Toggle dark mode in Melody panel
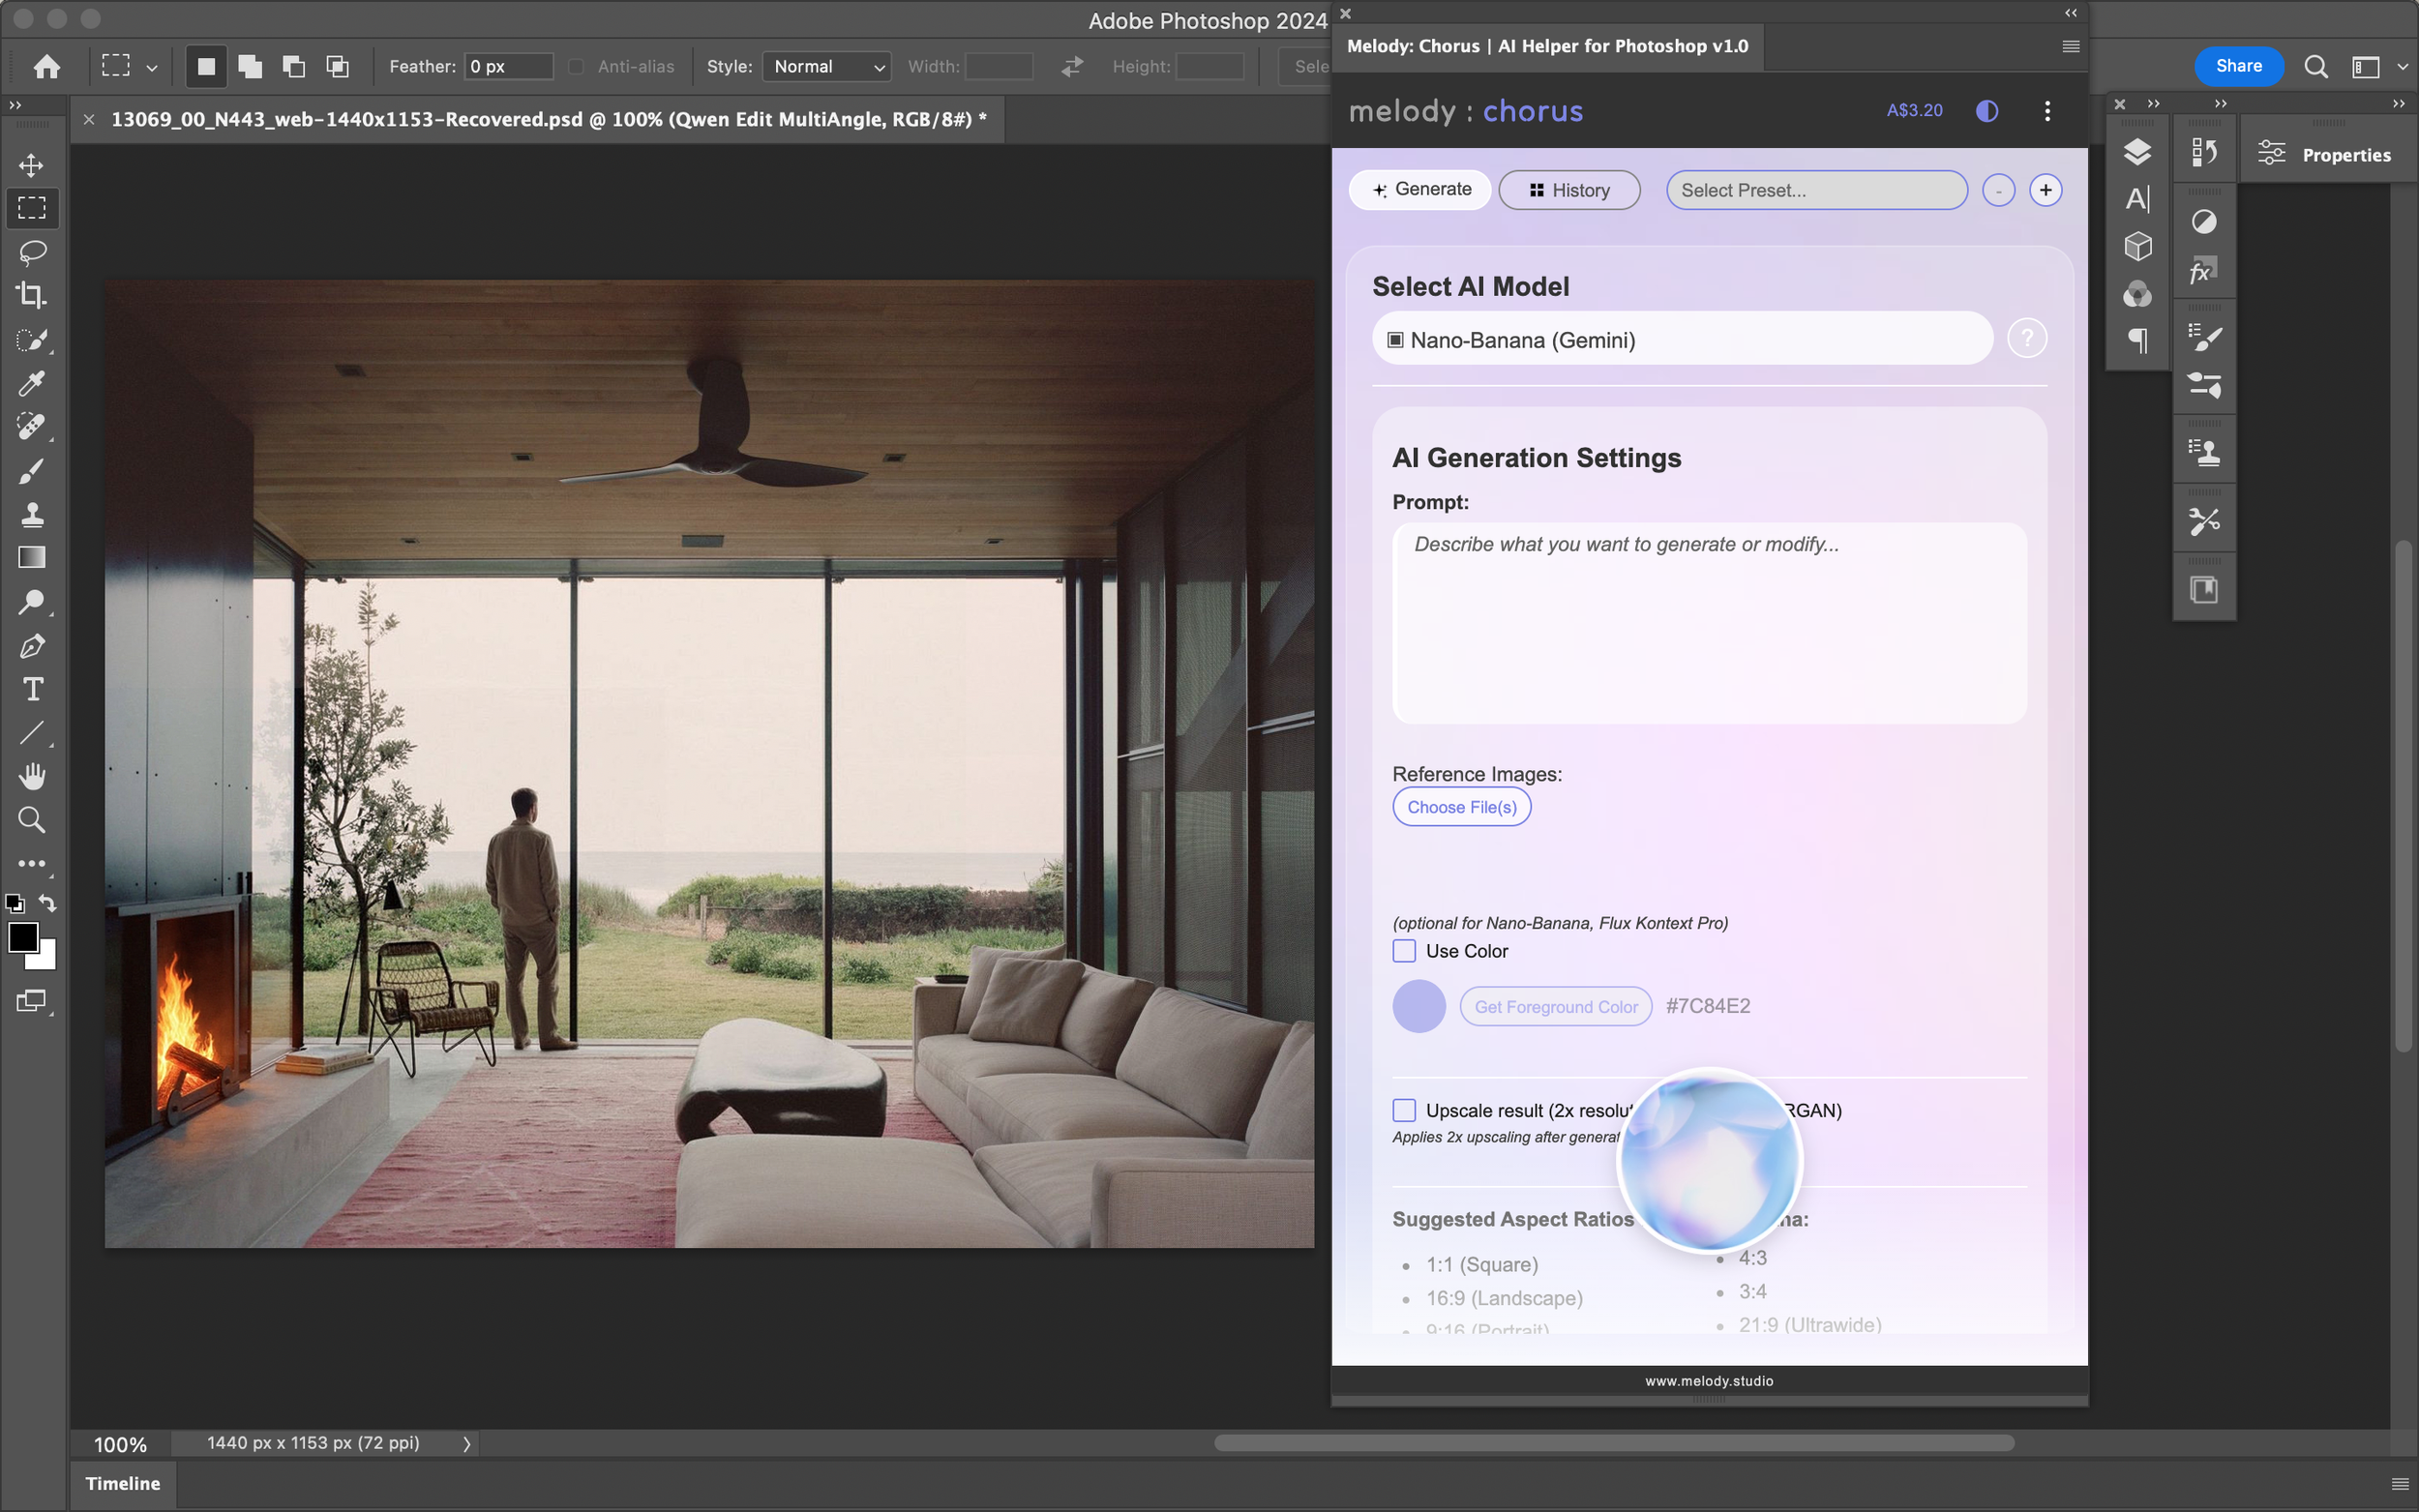Screen dimensions: 2419x1512 coord(1987,111)
